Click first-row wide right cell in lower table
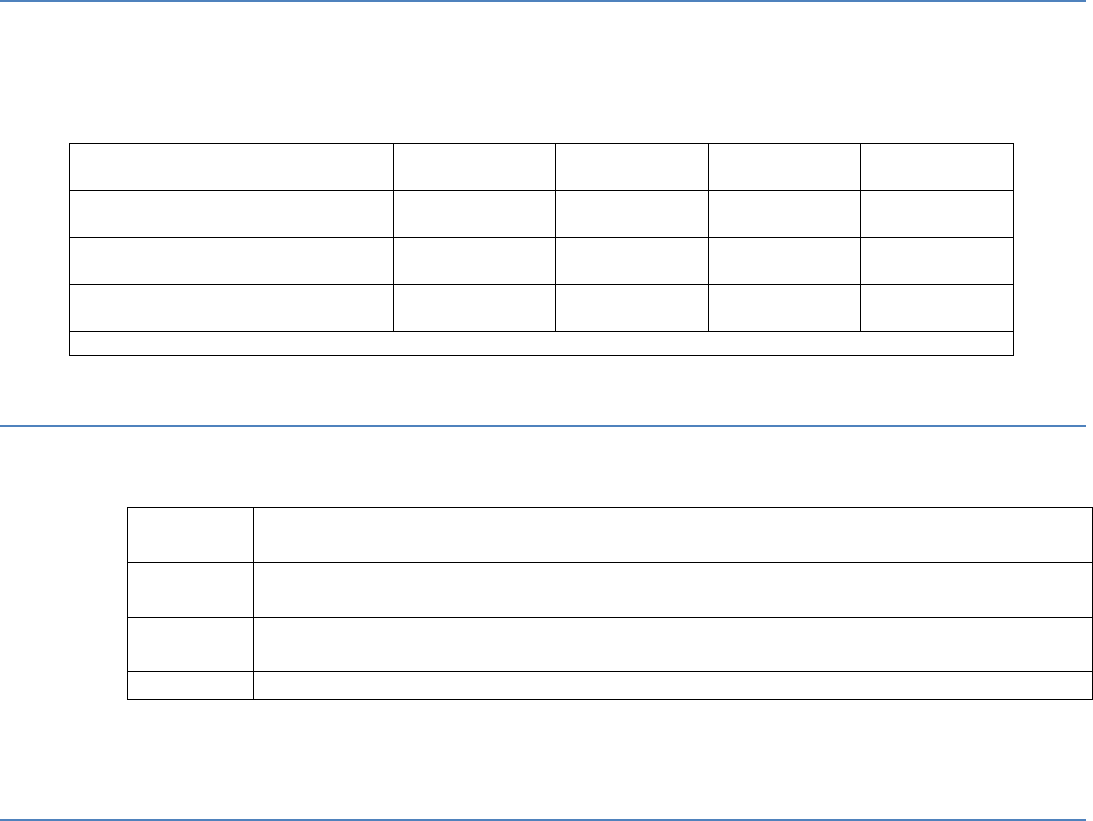Image resolution: width=1093 pixels, height=821 pixels. [x=673, y=535]
